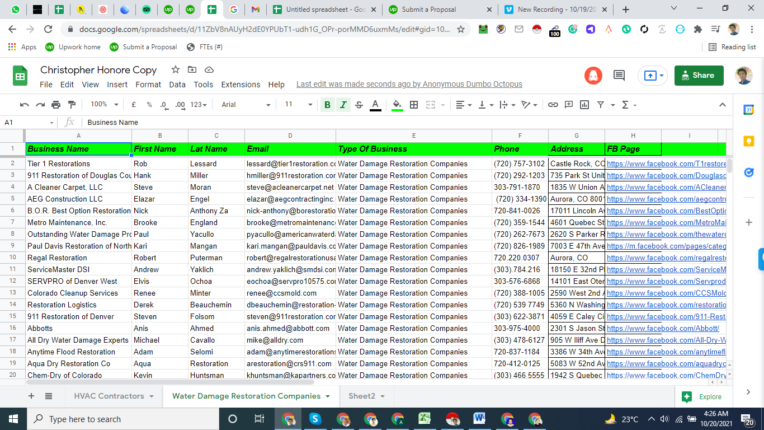Print the spreadsheet using the printer icon
The image size is (764, 430).
point(56,105)
